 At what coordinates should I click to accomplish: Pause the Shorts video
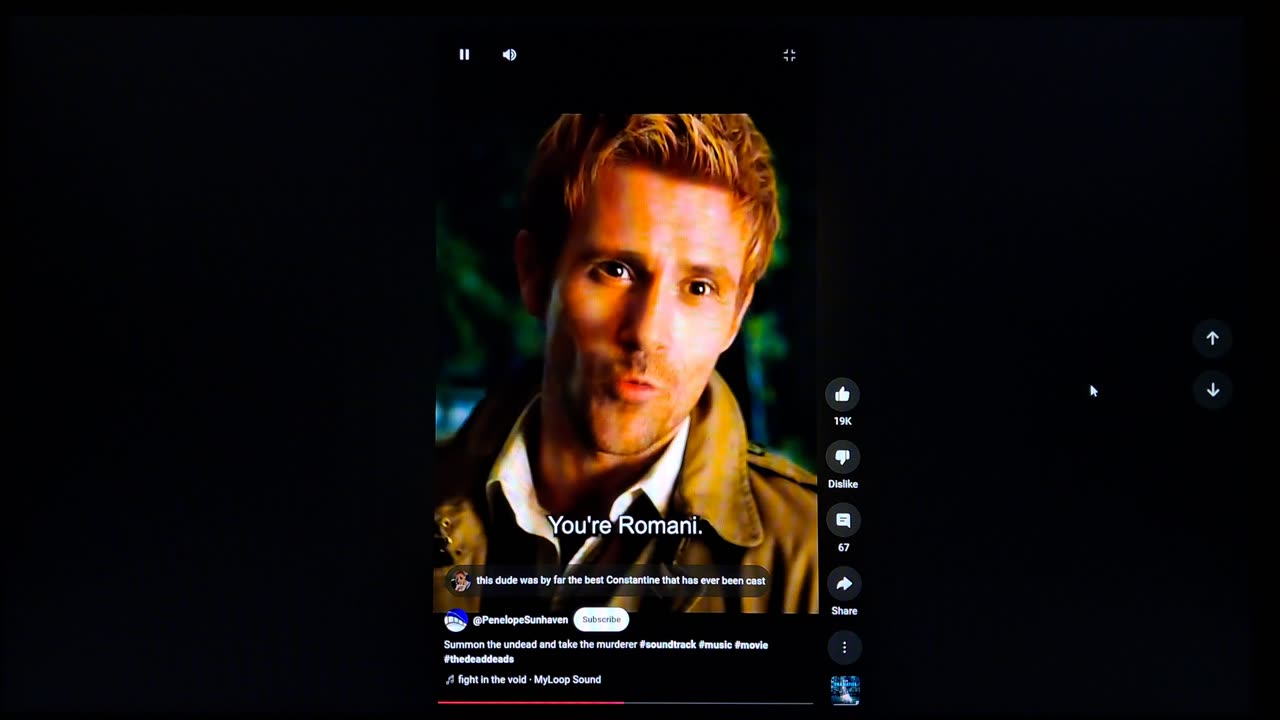[464, 55]
